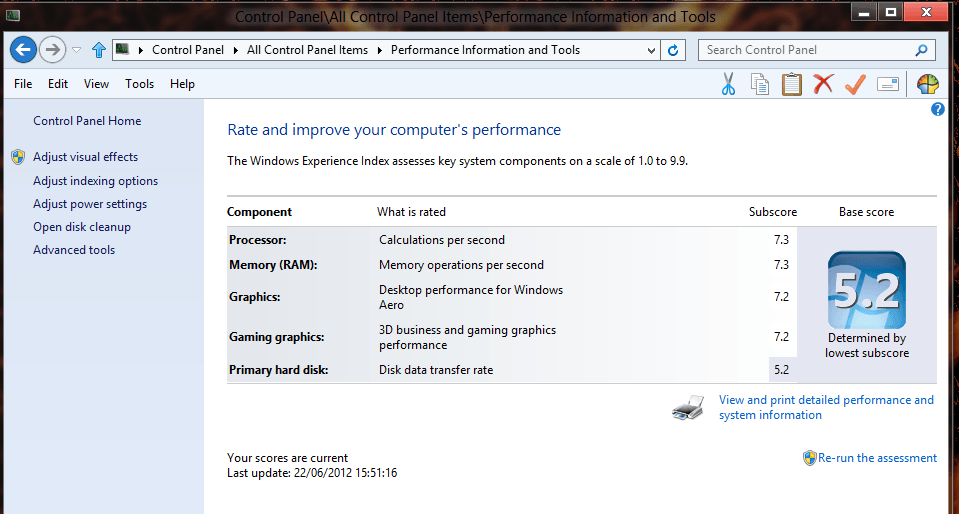959x514 pixels.
Task: Open disk cleanup link
Action: click(x=82, y=226)
